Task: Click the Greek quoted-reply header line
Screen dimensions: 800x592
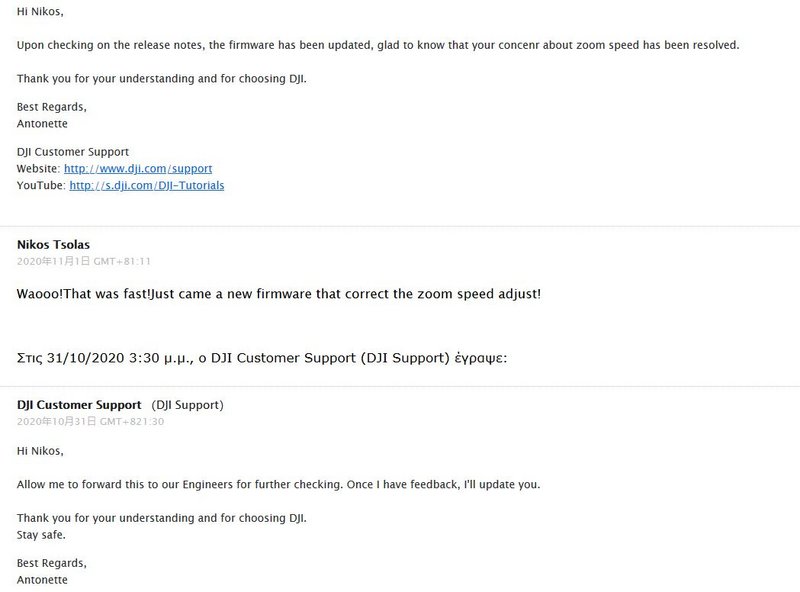Action: pyautogui.click(x=262, y=358)
